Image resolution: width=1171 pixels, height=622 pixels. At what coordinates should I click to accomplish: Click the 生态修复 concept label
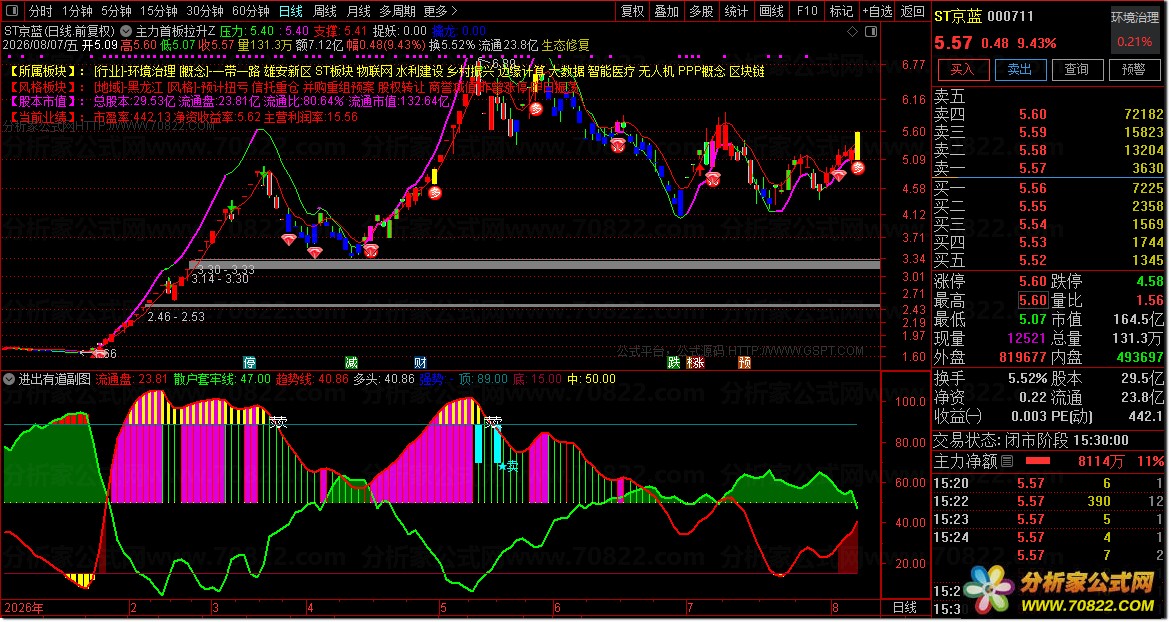[x=565, y=46]
